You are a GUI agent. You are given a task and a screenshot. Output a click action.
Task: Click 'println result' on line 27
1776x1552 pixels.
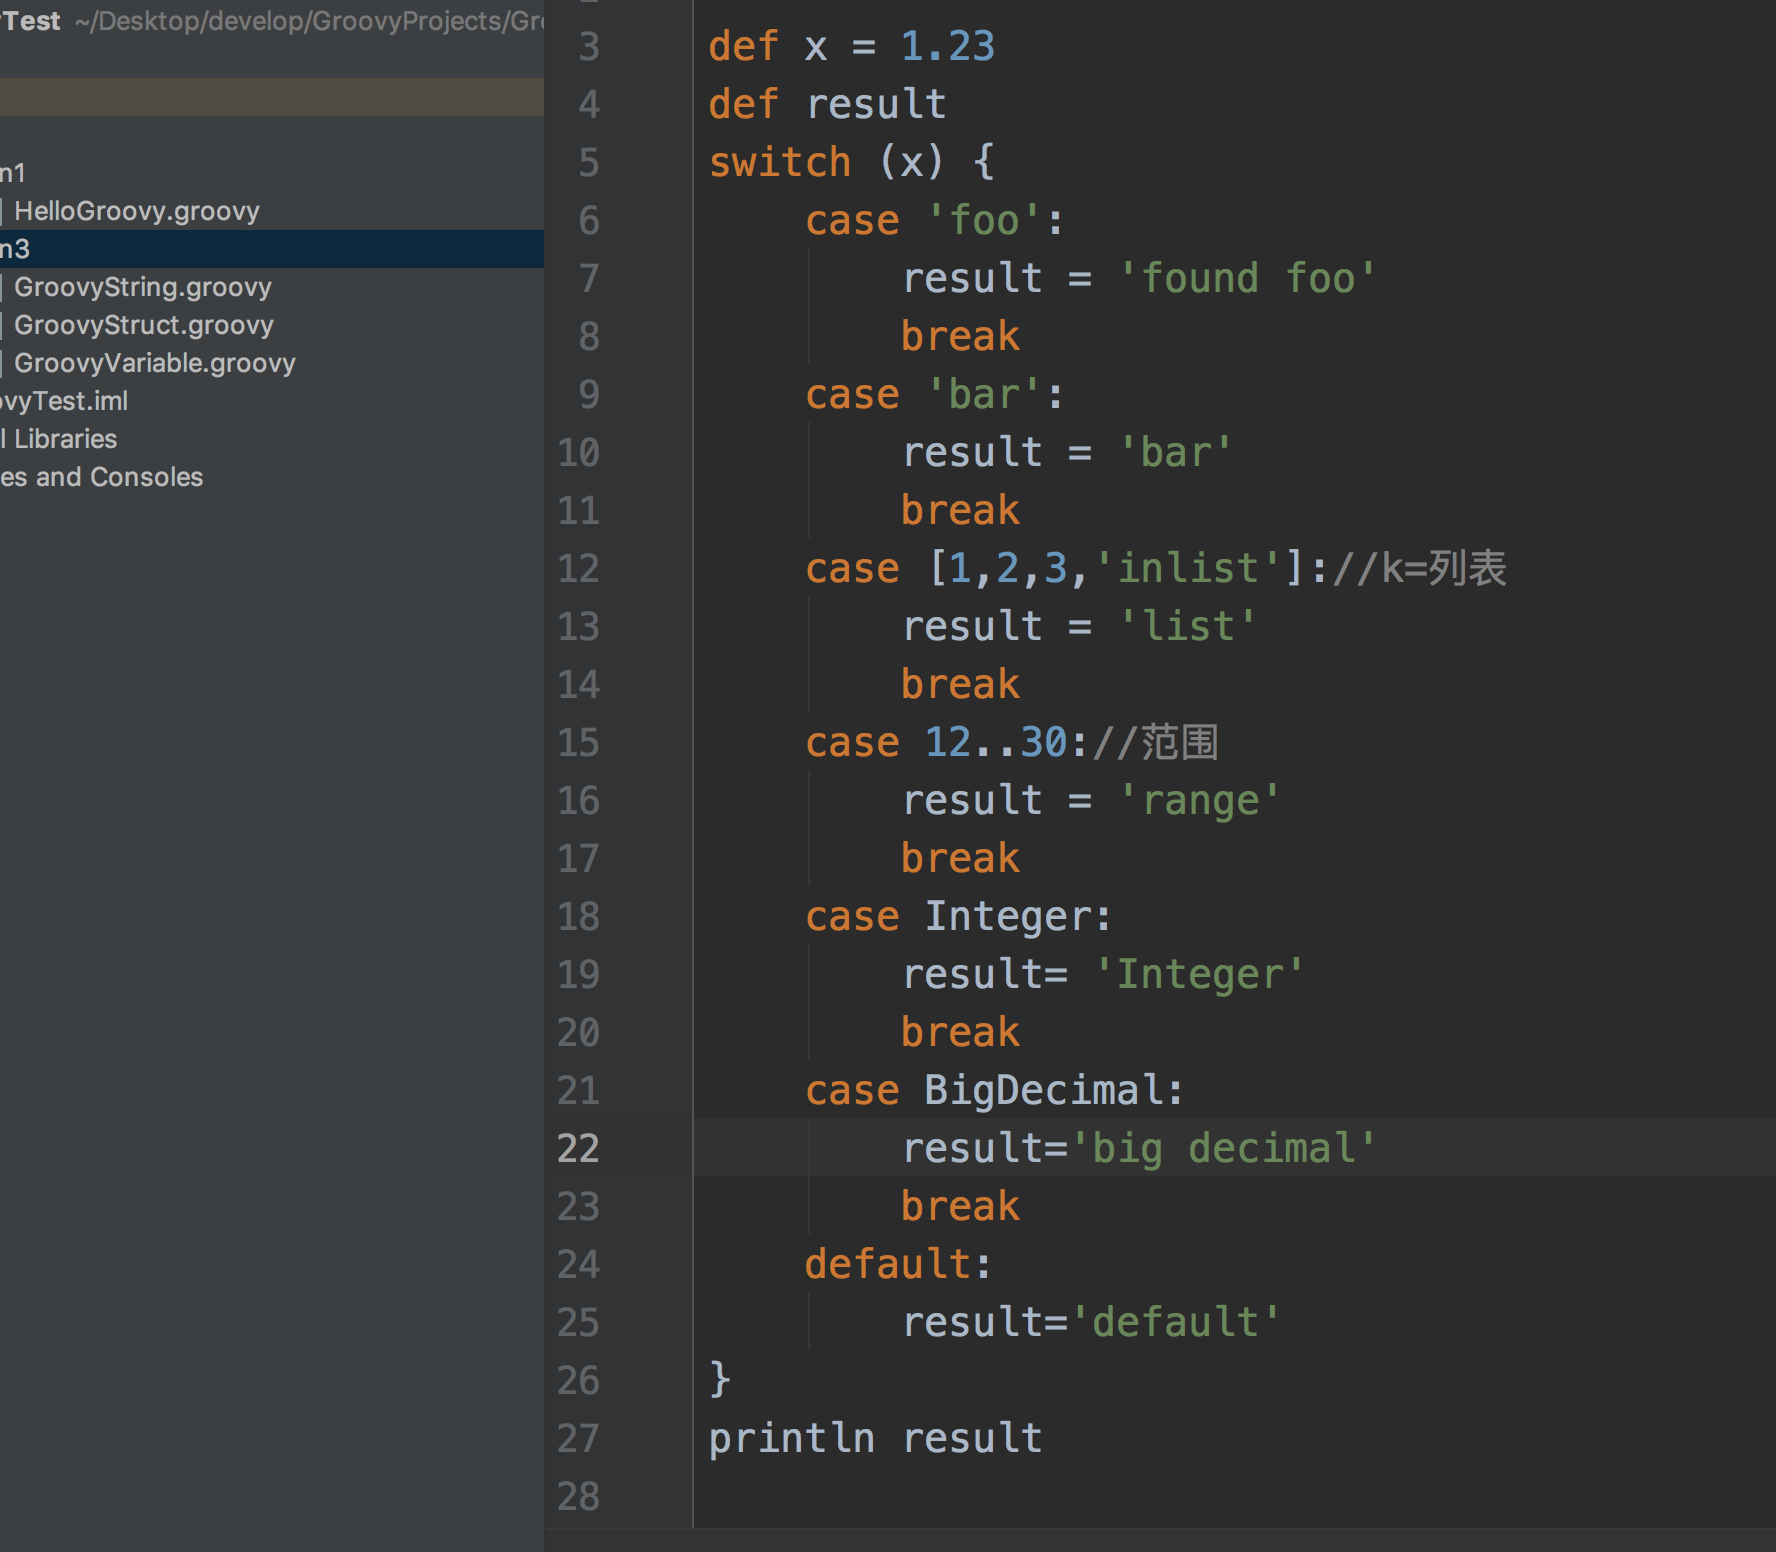[876, 1438]
